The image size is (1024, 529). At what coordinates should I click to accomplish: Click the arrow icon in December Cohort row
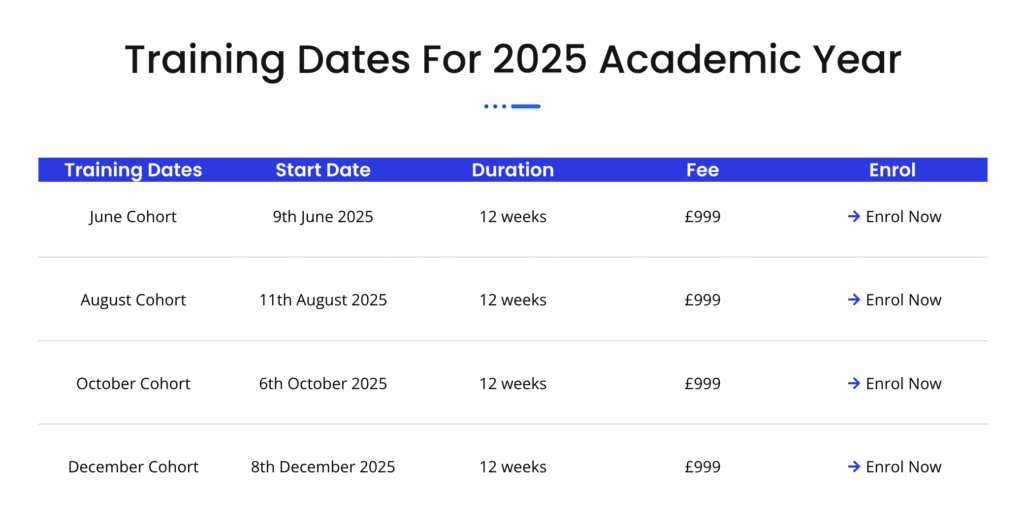tap(854, 466)
